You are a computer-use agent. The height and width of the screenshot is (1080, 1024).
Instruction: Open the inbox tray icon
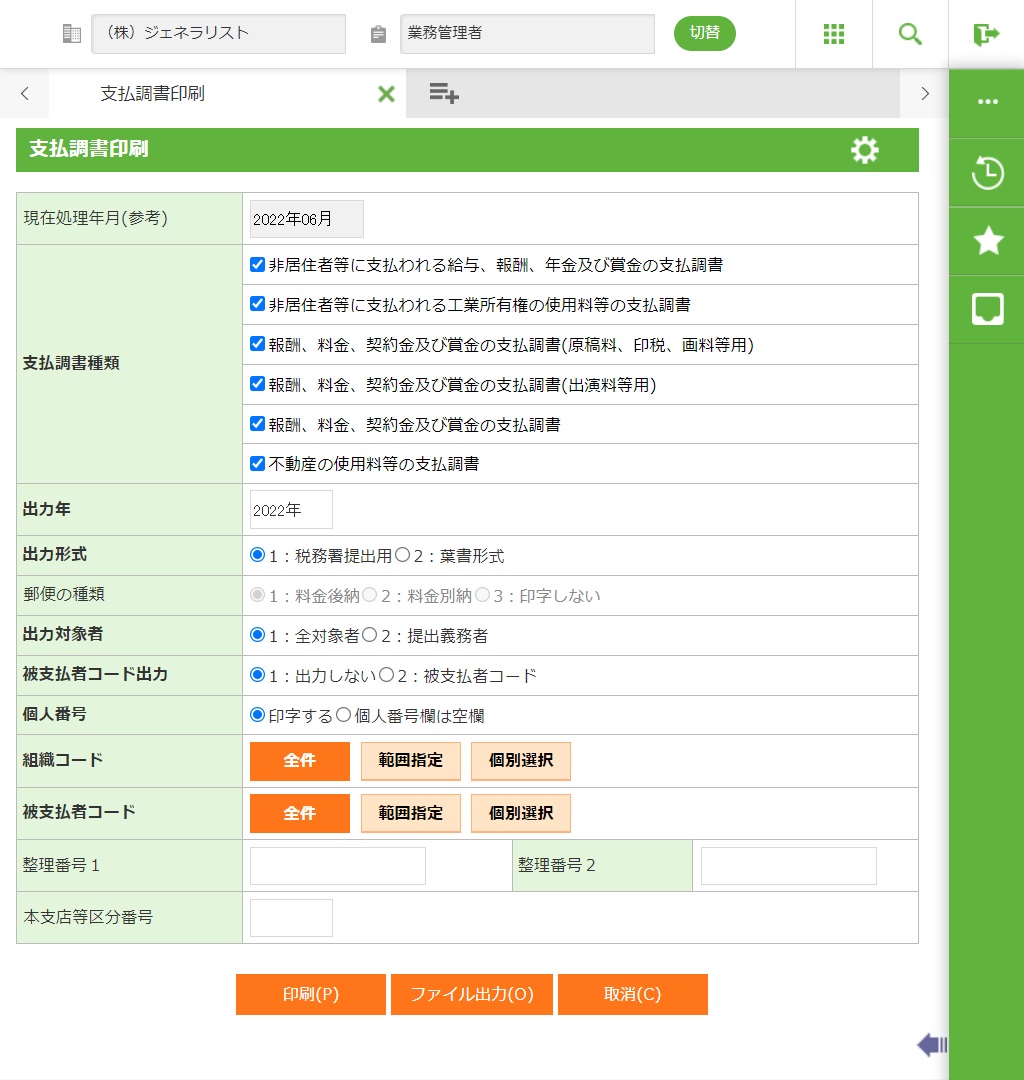987,309
